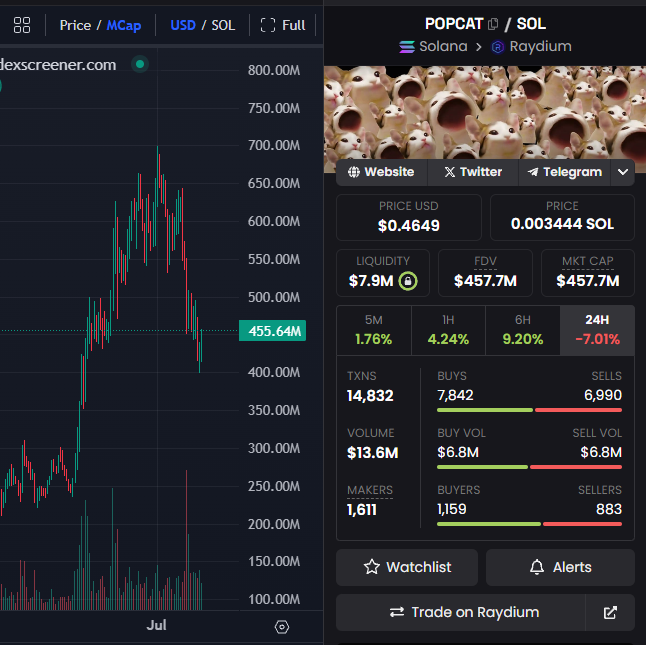Open the Solana chain link
Screen dimensions: 646x645
[x=433, y=47]
